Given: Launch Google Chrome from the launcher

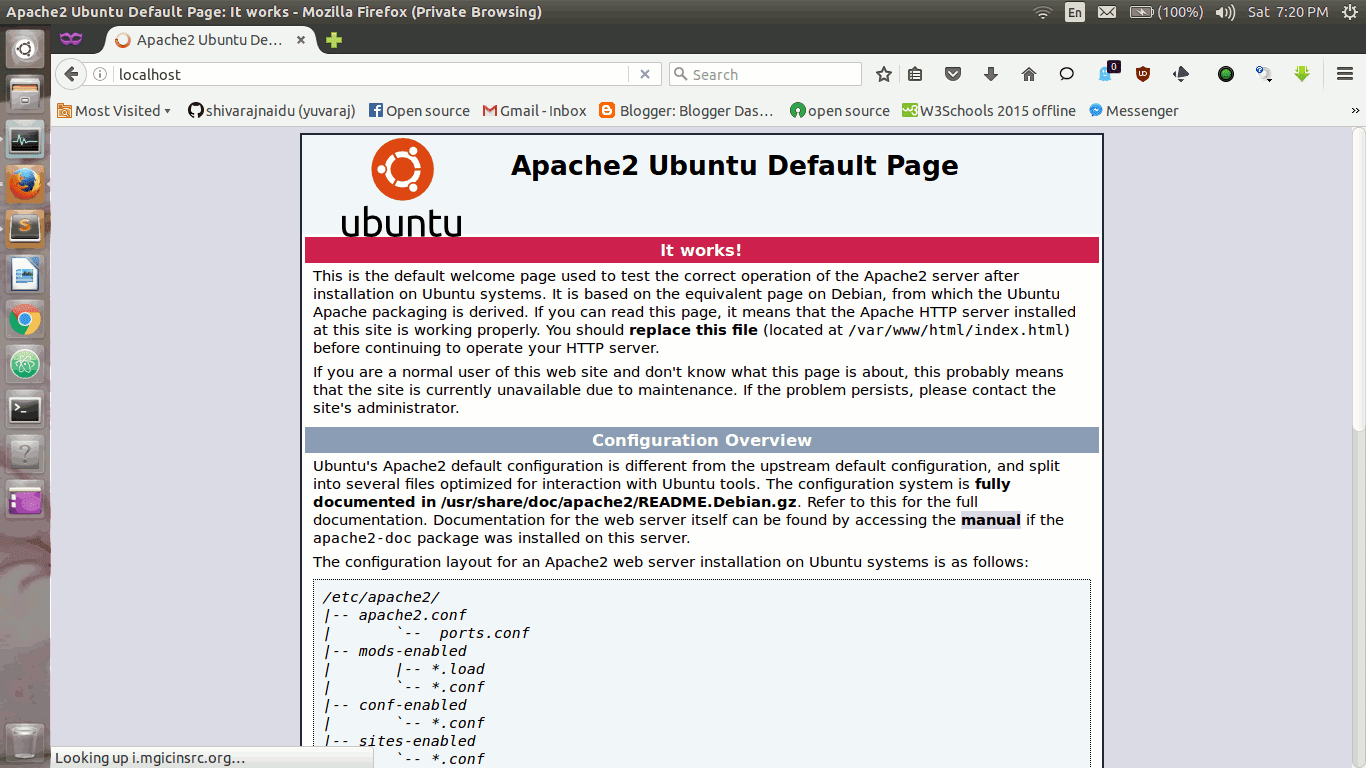Looking at the screenshot, I should pyautogui.click(x=25, y=320).
